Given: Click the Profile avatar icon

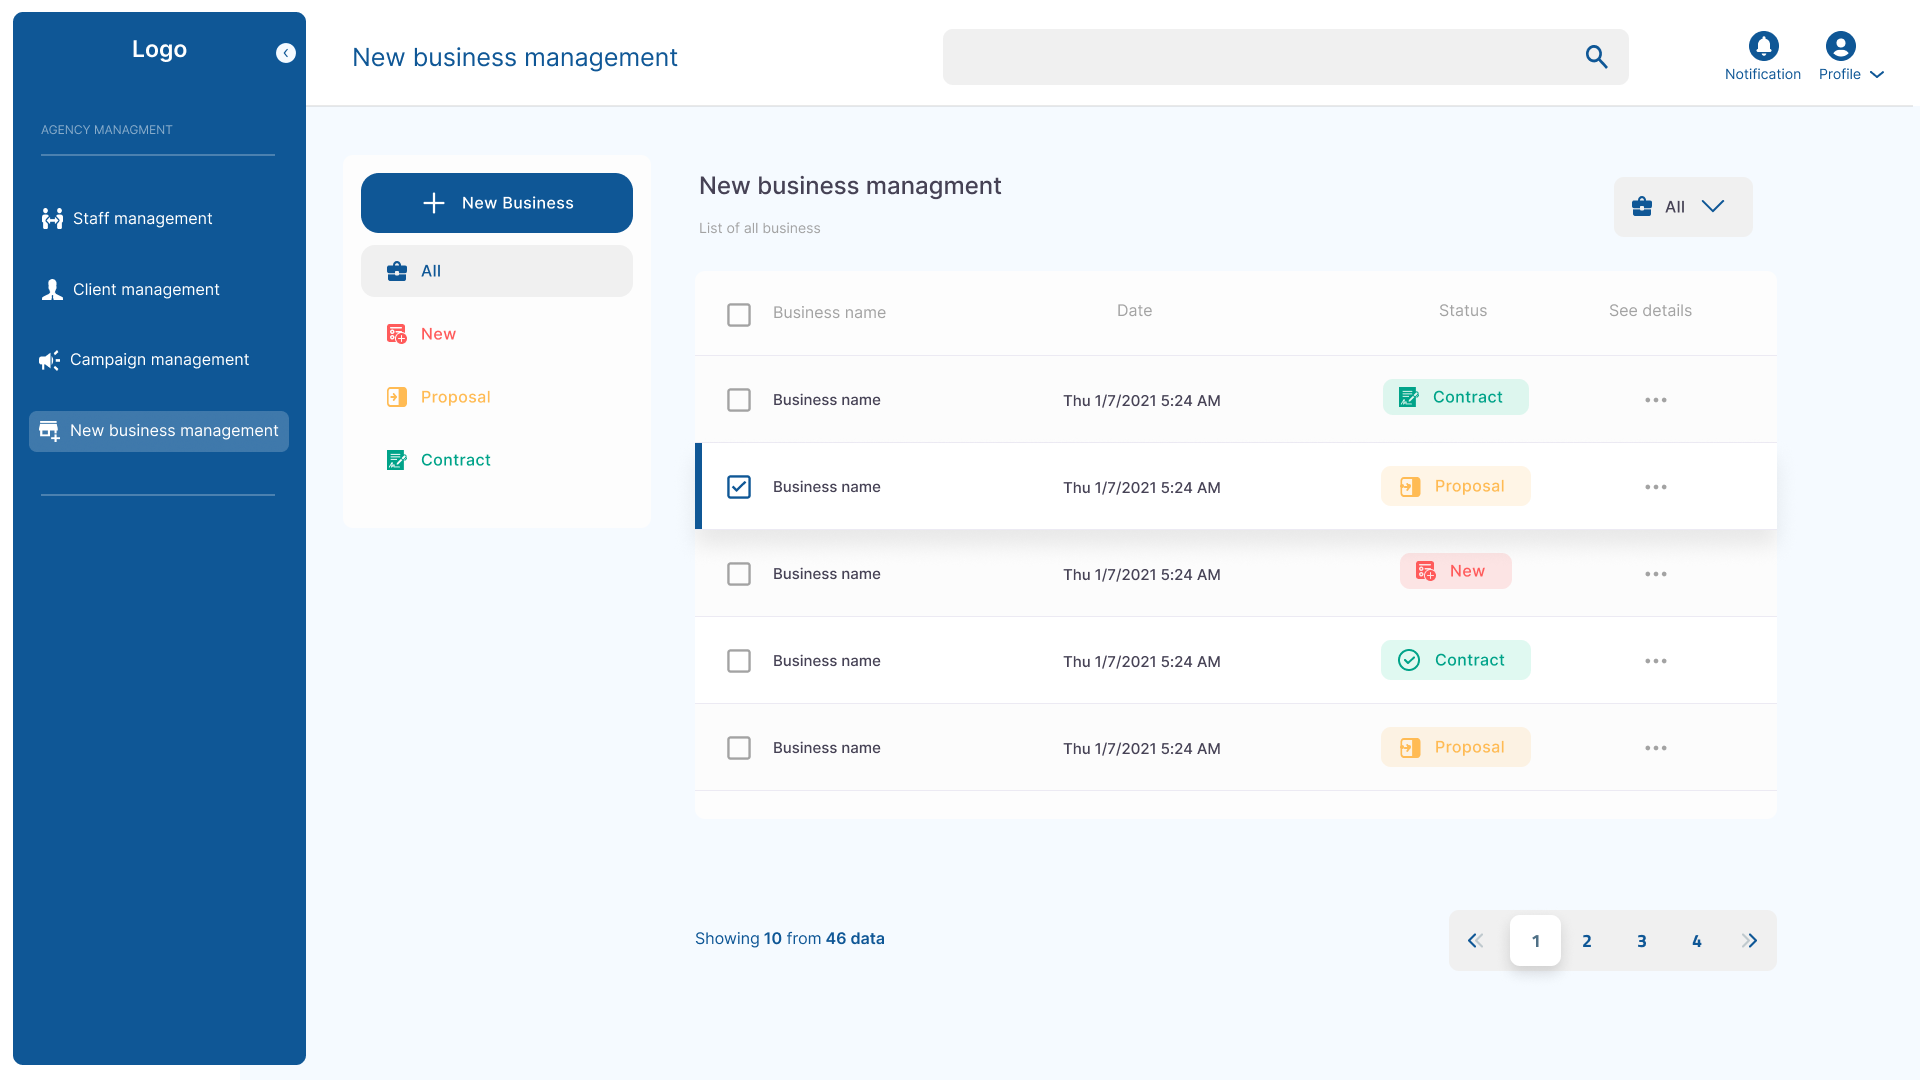Looking at the screenshot, I should point(1841,46).
